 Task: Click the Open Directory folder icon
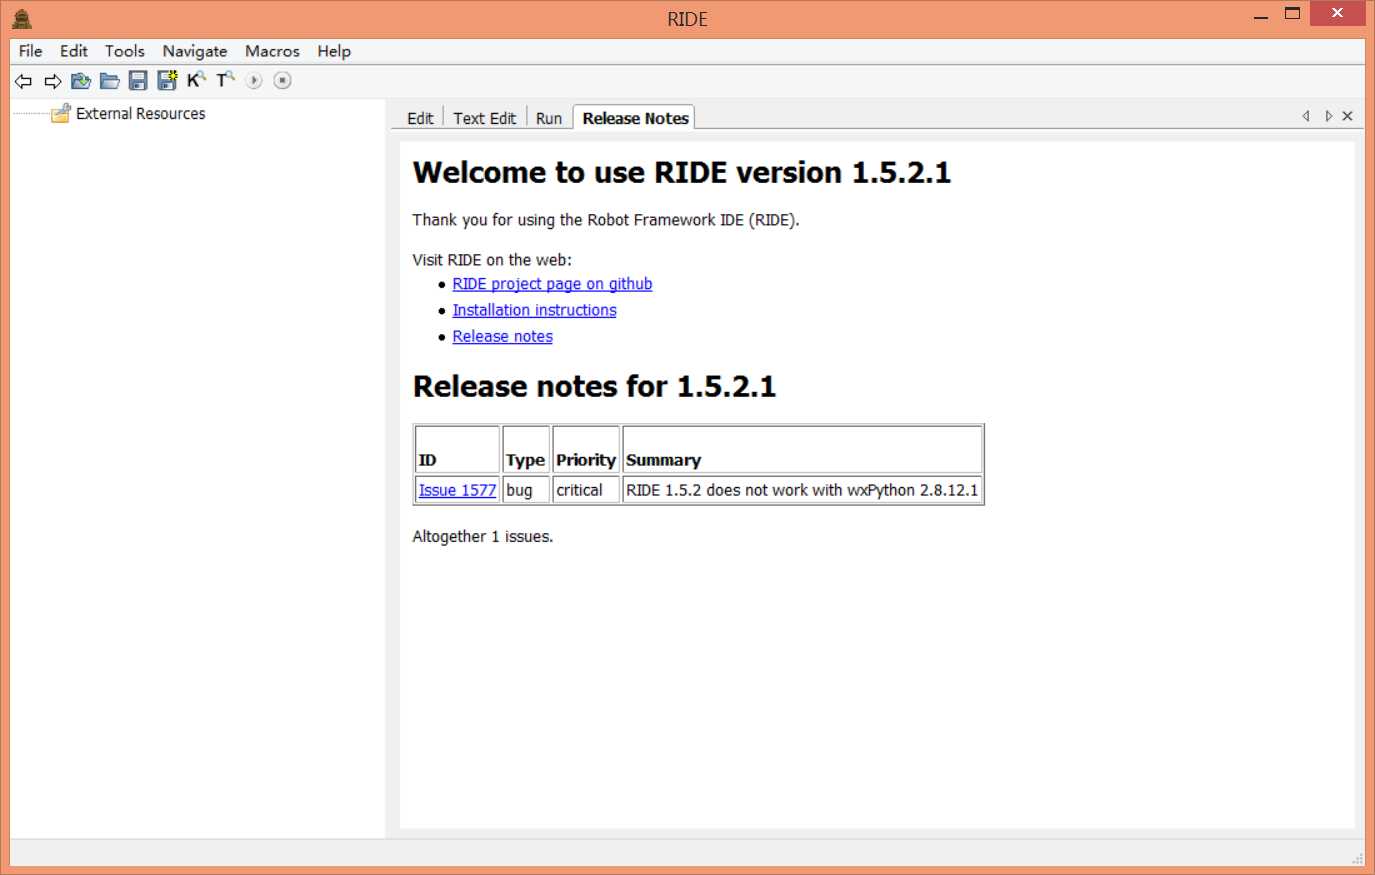[x=110, y=81]
